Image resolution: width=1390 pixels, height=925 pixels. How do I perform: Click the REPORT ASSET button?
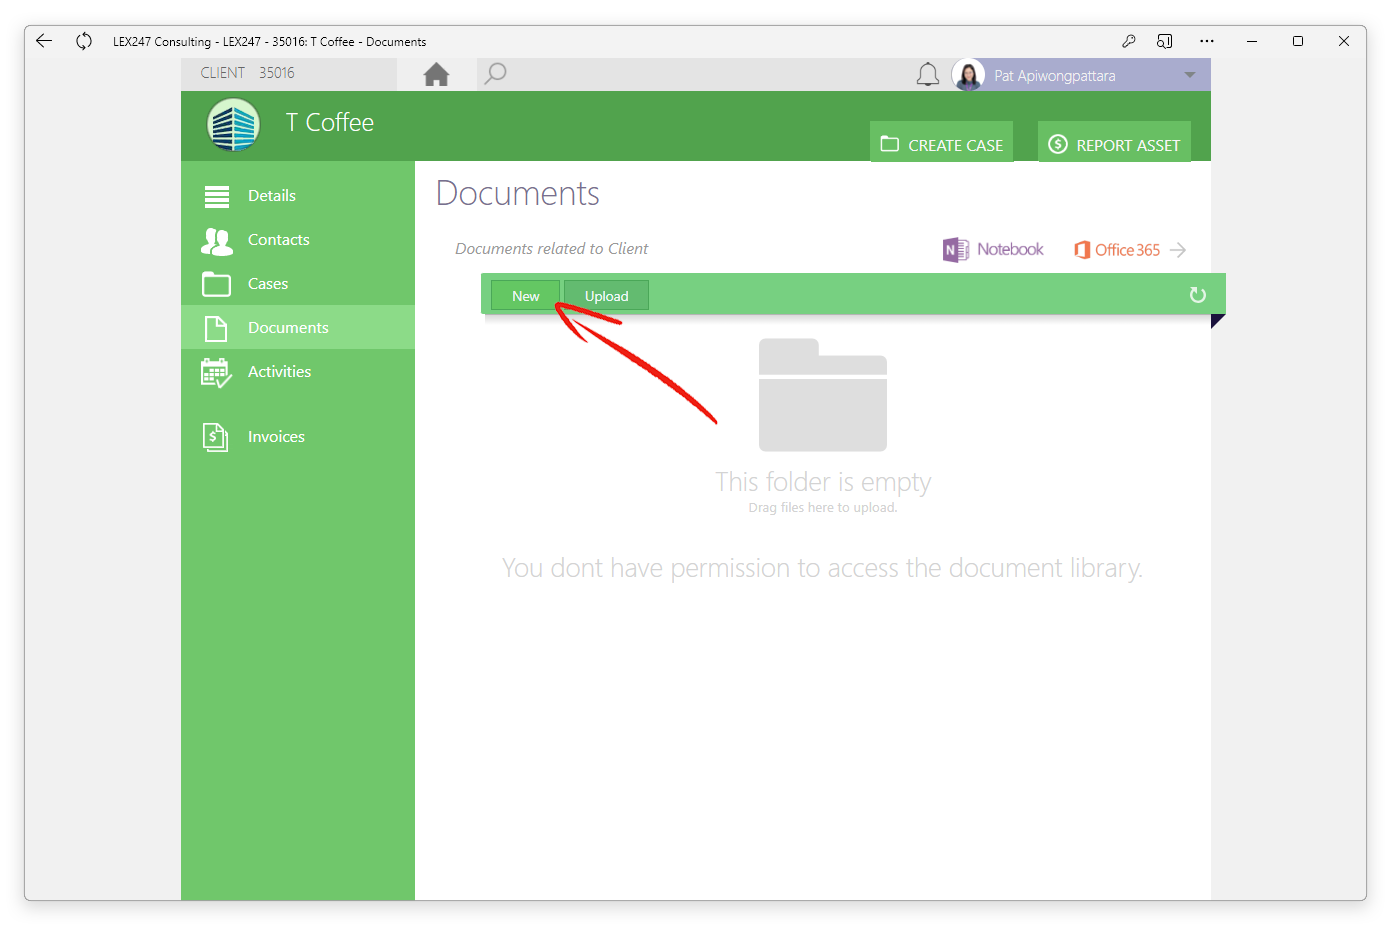1114,142
